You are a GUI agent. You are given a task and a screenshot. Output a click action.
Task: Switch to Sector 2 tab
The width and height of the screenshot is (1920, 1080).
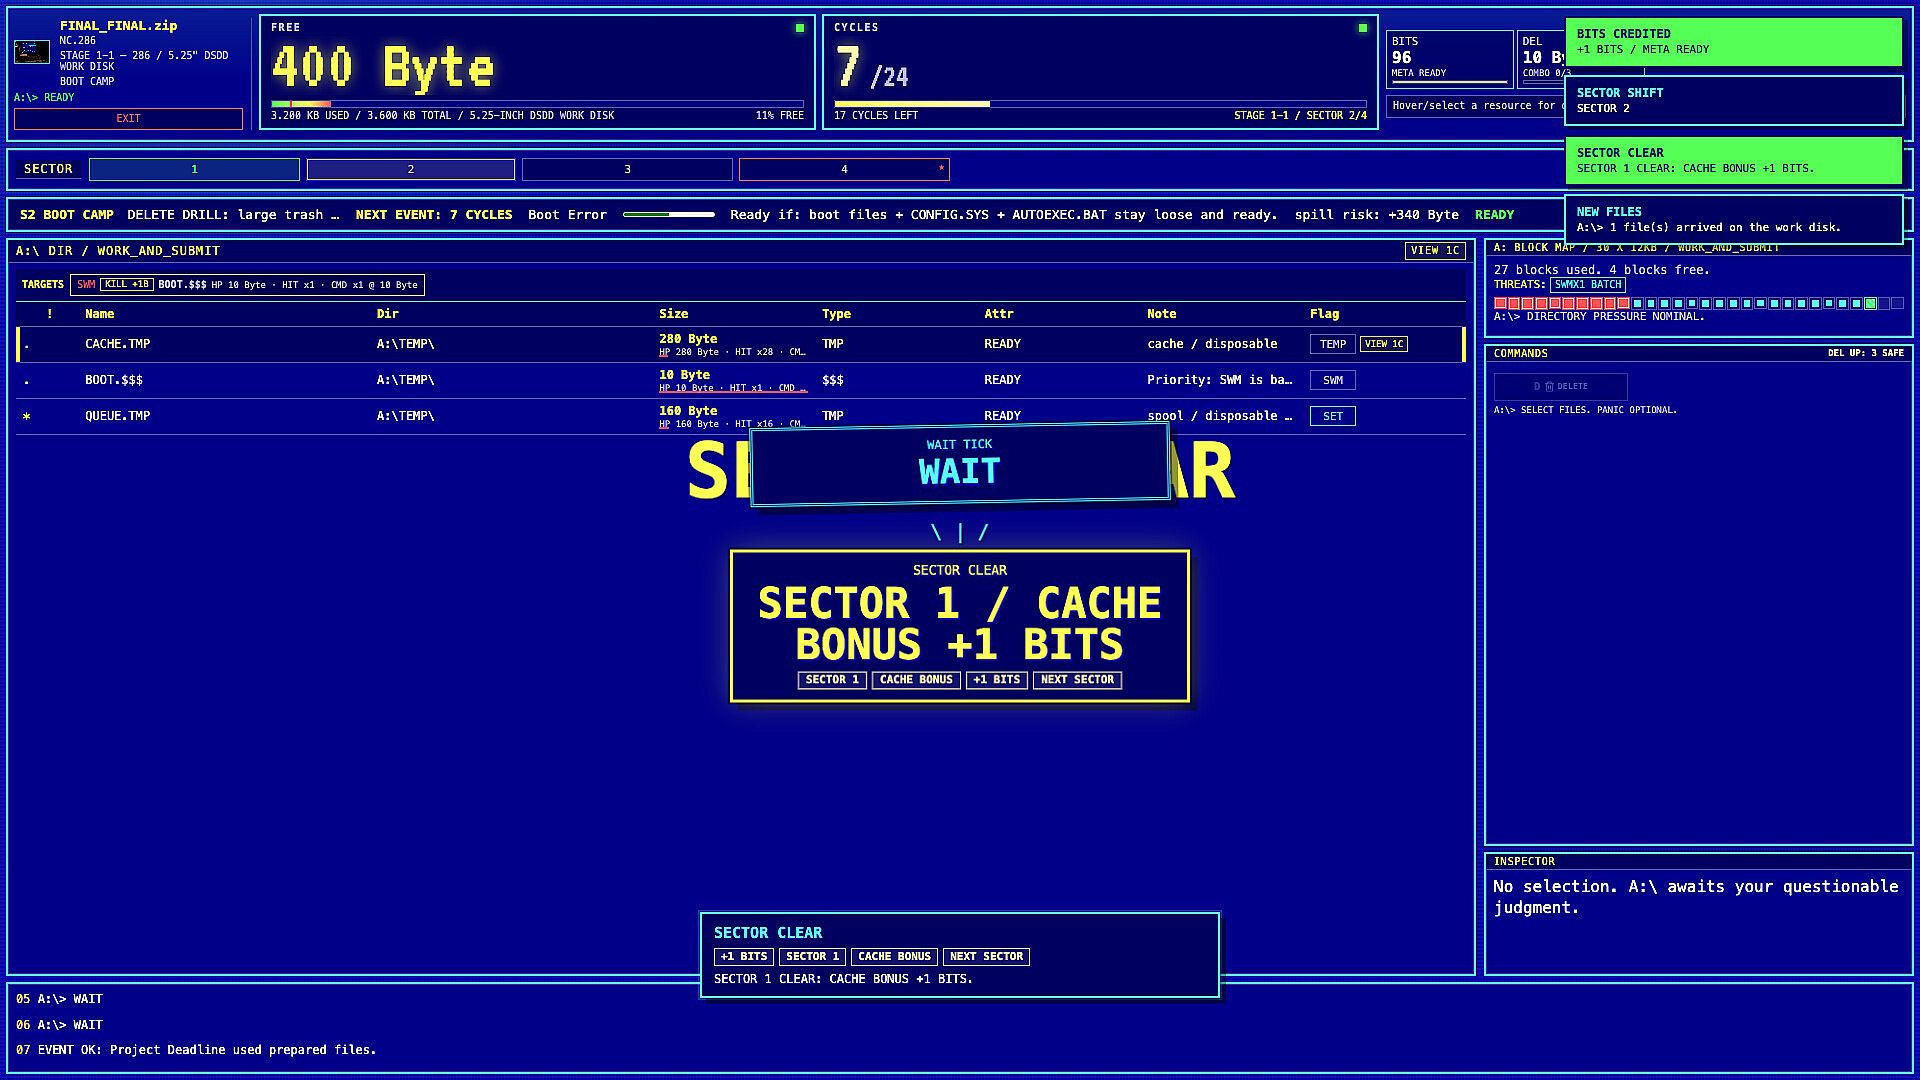click(411, 170)
